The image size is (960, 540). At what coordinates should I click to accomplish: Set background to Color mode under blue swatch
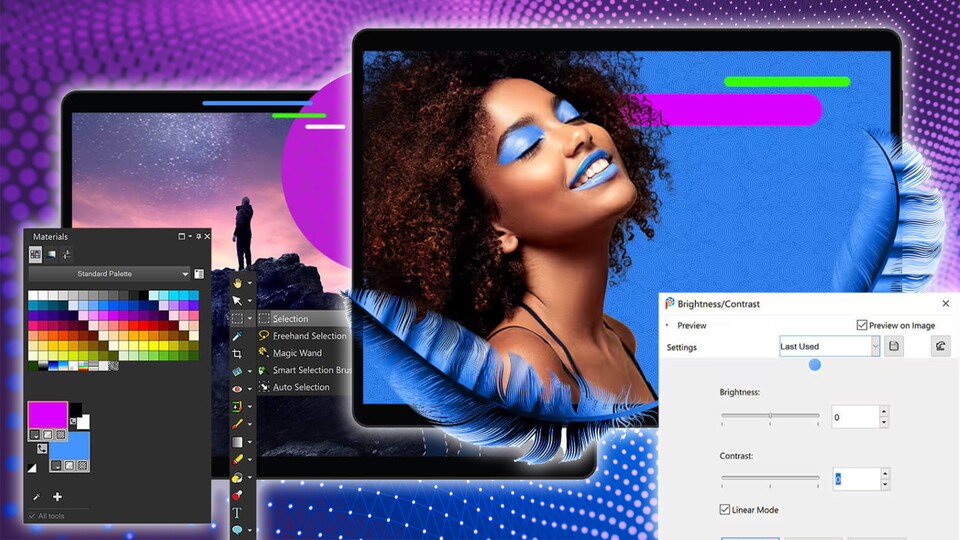pyautogui.click(x=56, y=466)
